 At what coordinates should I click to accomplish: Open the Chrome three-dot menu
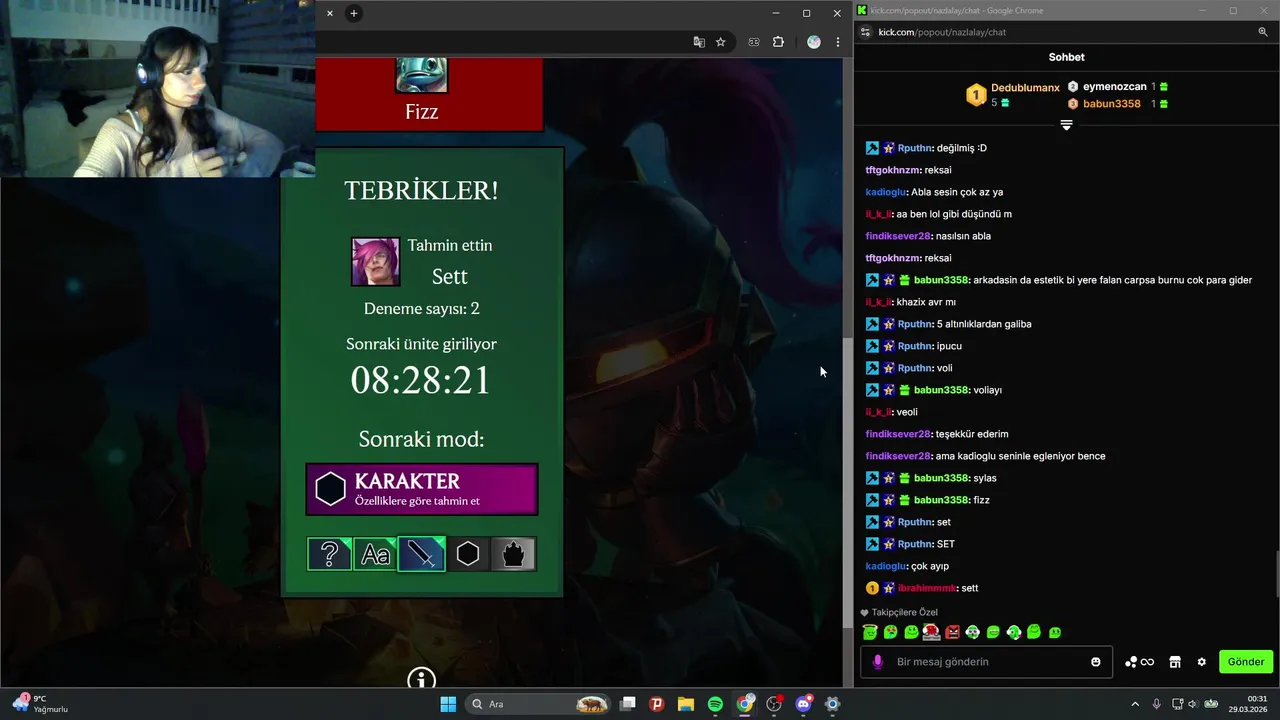pyautogui.click(x=838, y=42)
